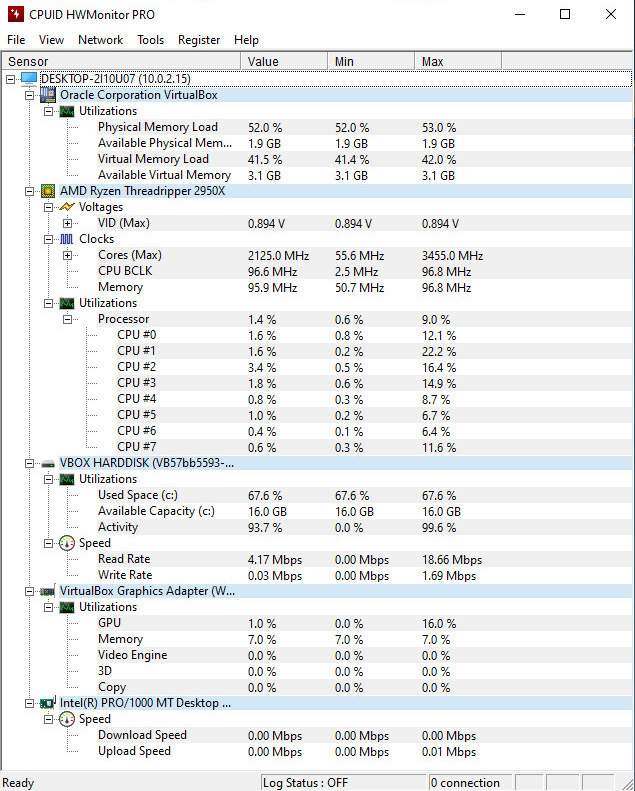The width and height of the screenshot is (635, 791).
Task: Click the HWMonitor PRO app icon in title bar
Action: pyautogui.click(x=13, y=14)
